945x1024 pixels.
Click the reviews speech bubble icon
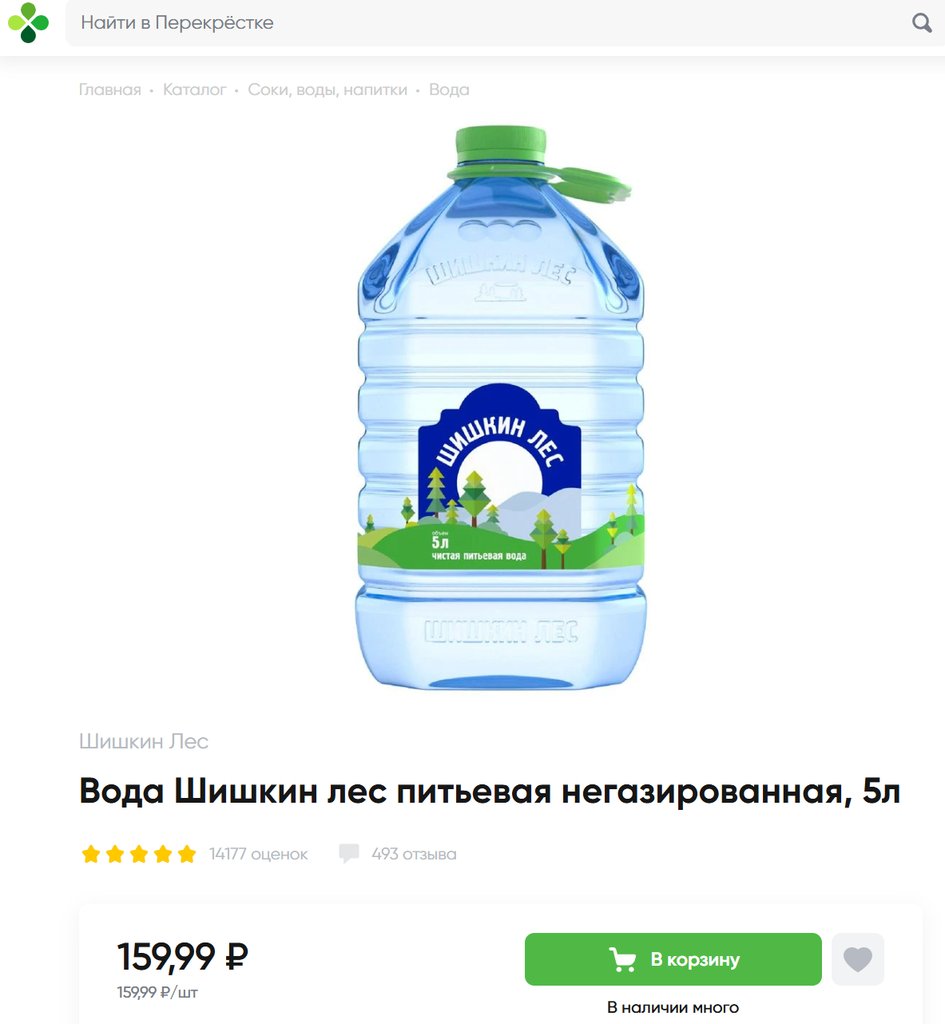tap(349, 854)
